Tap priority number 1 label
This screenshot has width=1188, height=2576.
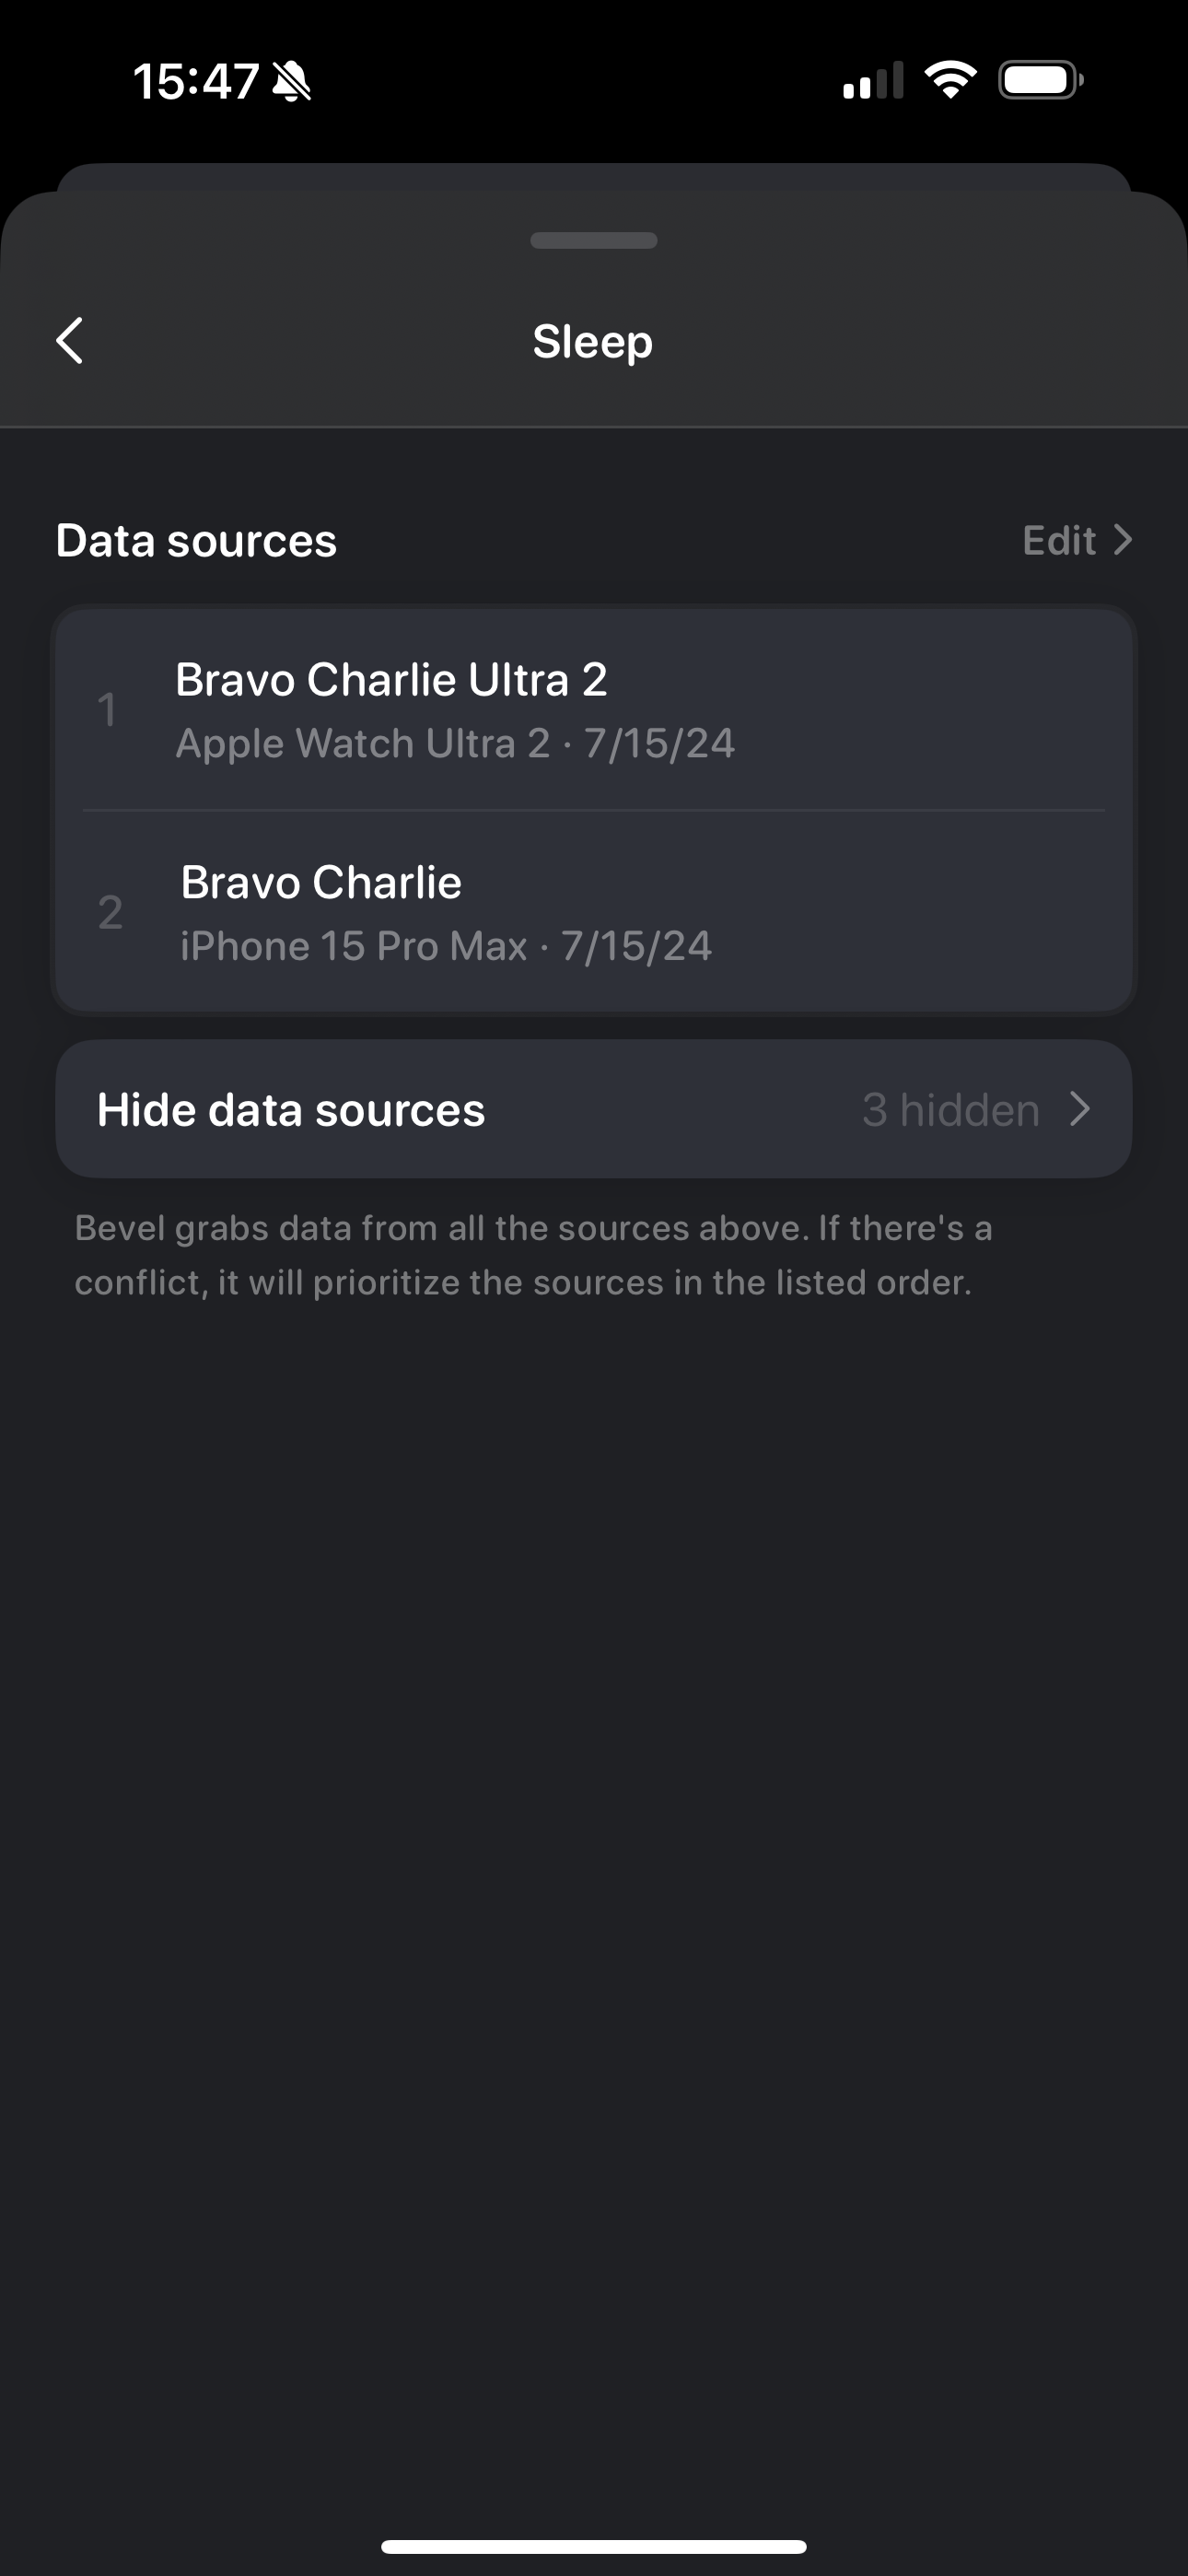click(107, 710)
